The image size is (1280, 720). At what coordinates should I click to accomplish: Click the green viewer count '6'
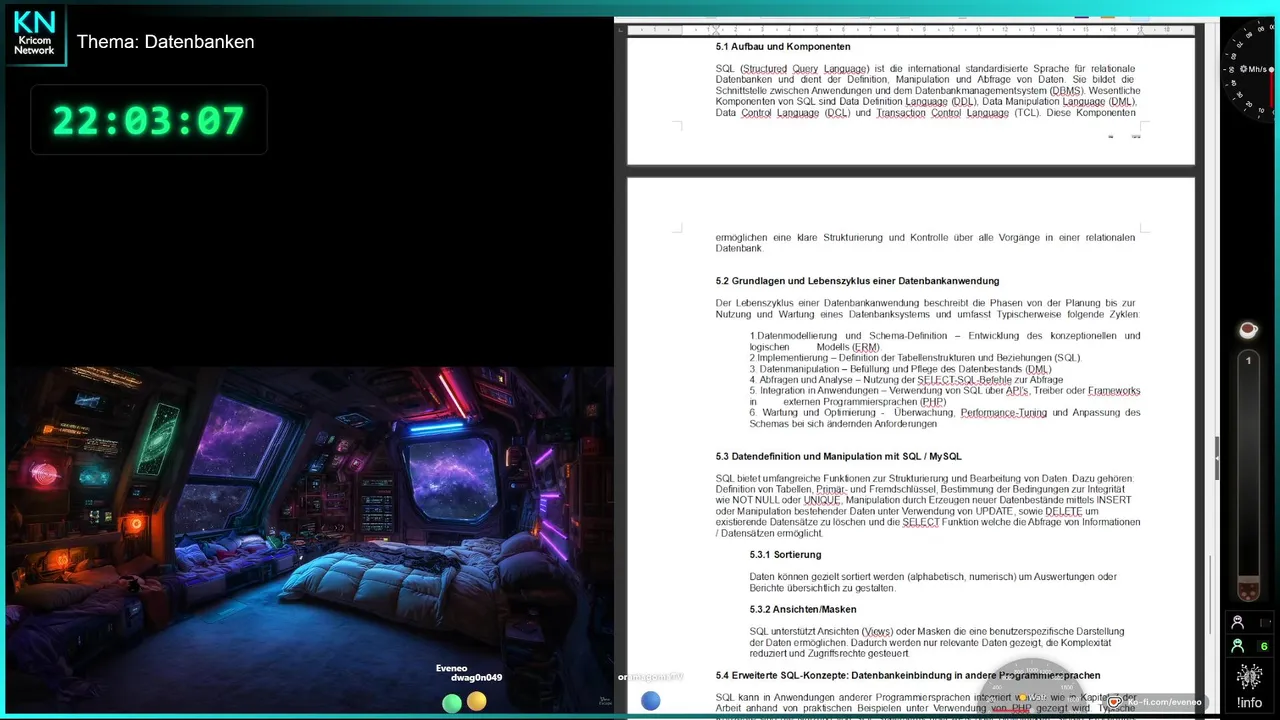1264,647
